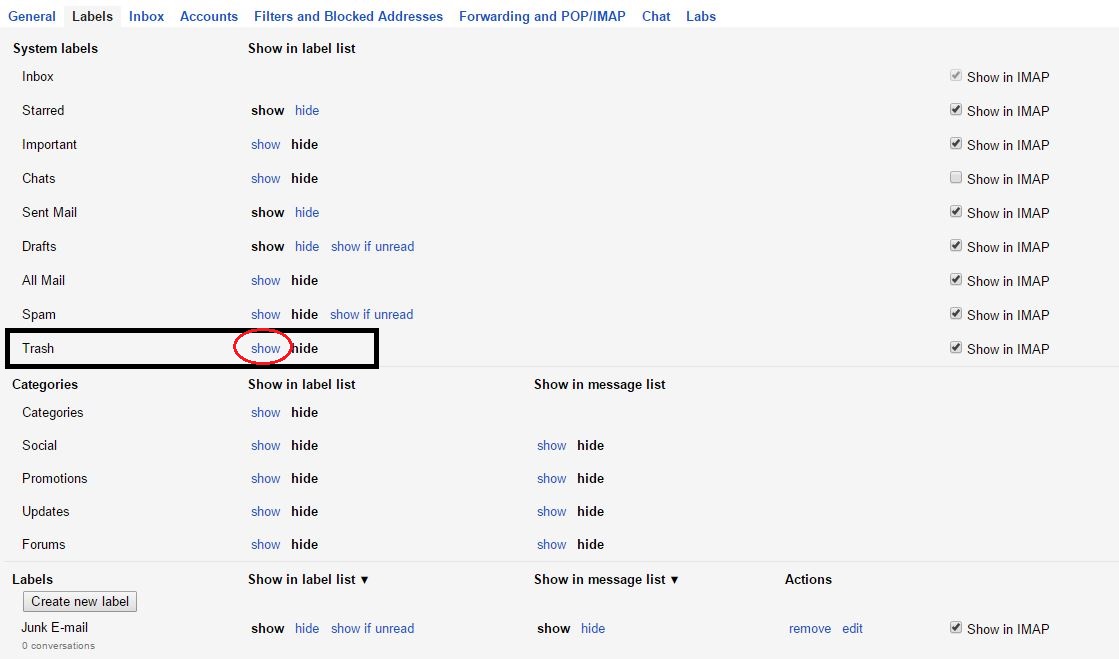Show the Important label in list
The height and width of the screenshot is (659, 1119).
click(x=265, y=144)
